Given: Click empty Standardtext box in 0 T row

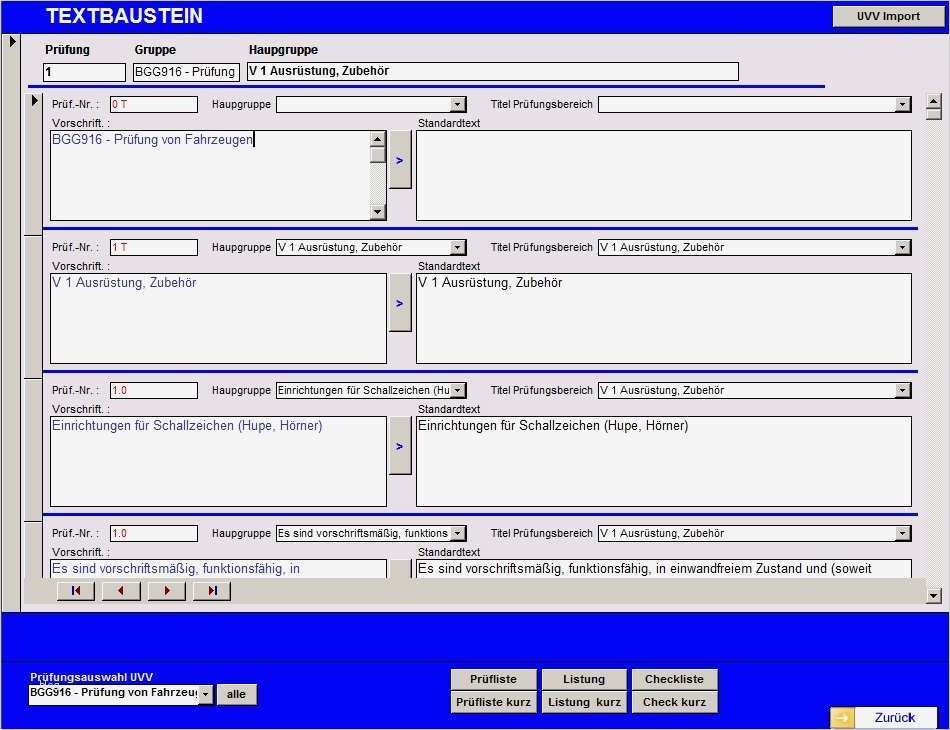Looking at the screenshot, I should pyautogui.click(x=663, y=176).
